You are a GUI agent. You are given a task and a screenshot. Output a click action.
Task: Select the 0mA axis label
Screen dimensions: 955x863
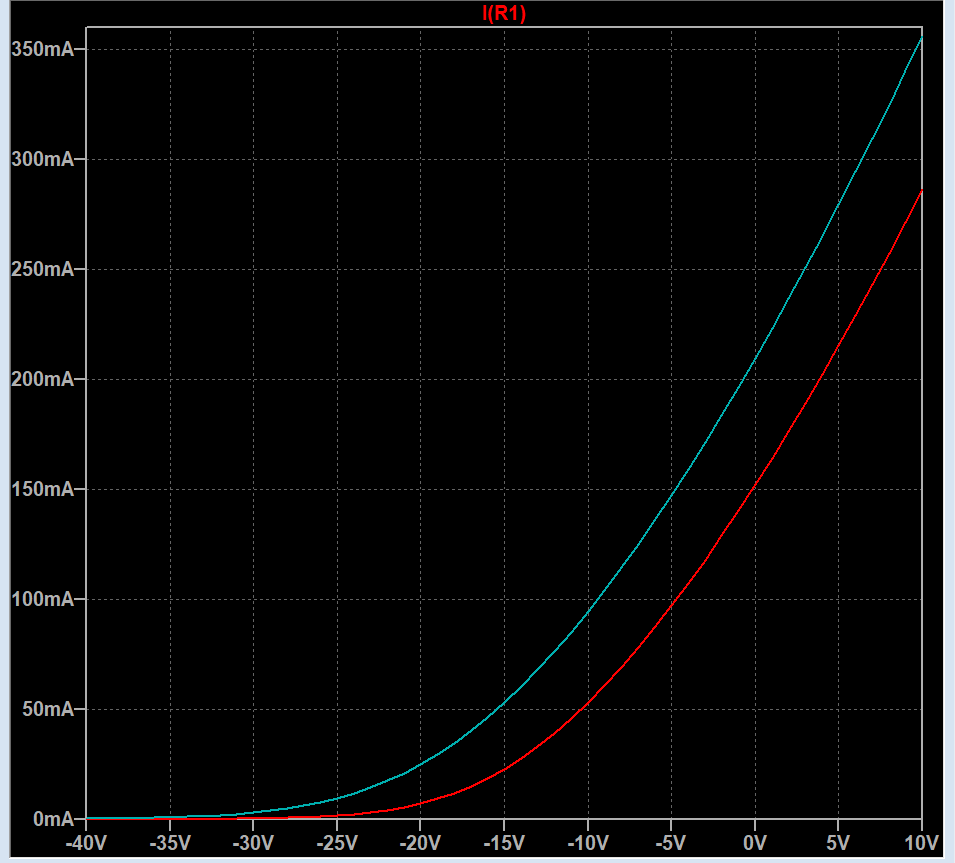point(54,820)
